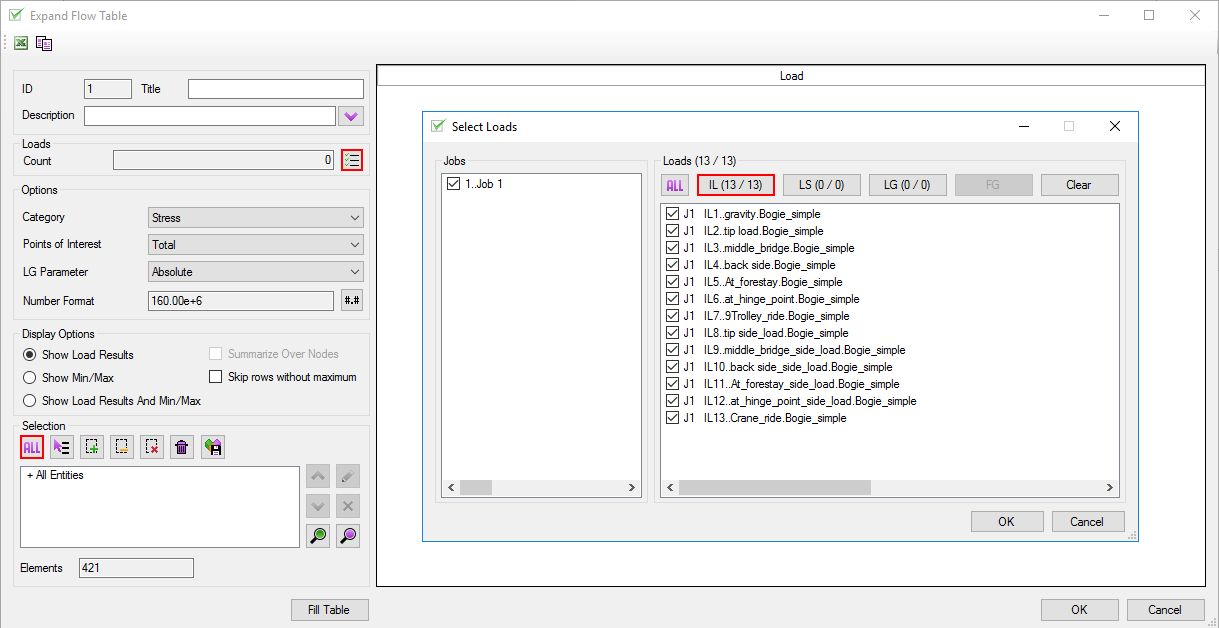
Task: Toggle IL3..middle_bridge.Bogie_simple checkbox
Action: tap(672, 248)
